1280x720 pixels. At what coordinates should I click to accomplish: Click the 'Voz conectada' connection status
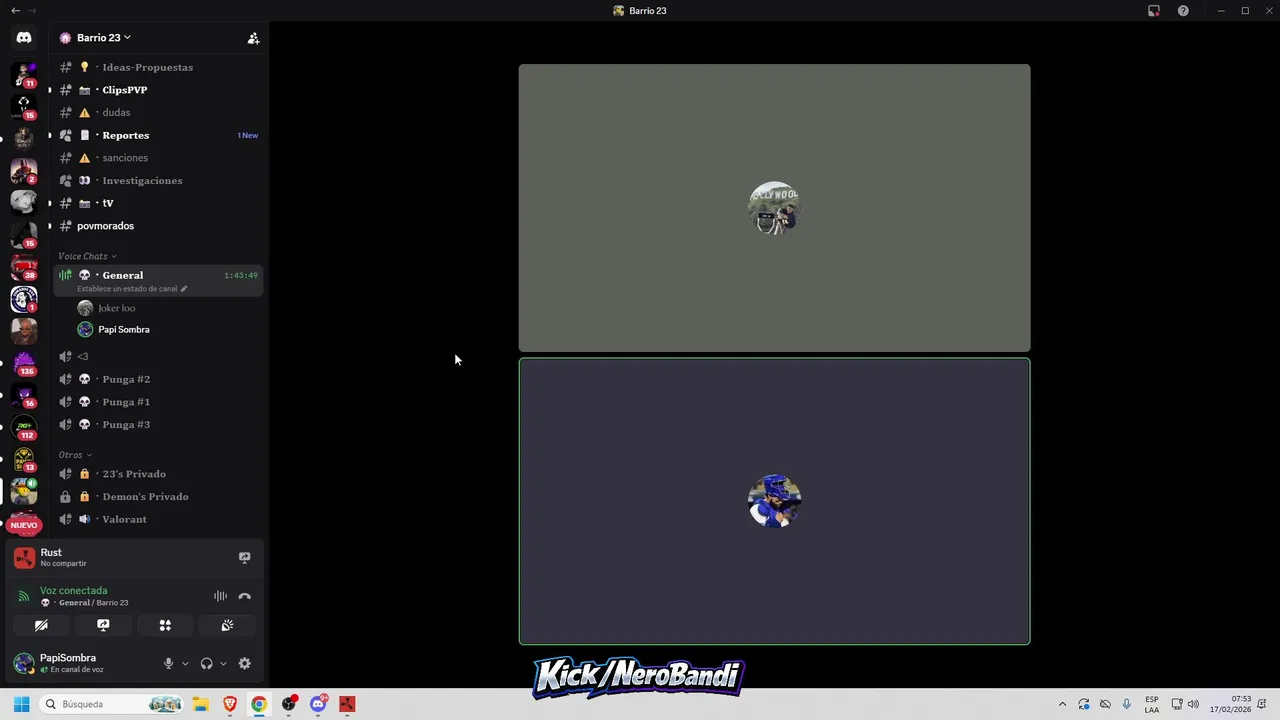point(73,591)
